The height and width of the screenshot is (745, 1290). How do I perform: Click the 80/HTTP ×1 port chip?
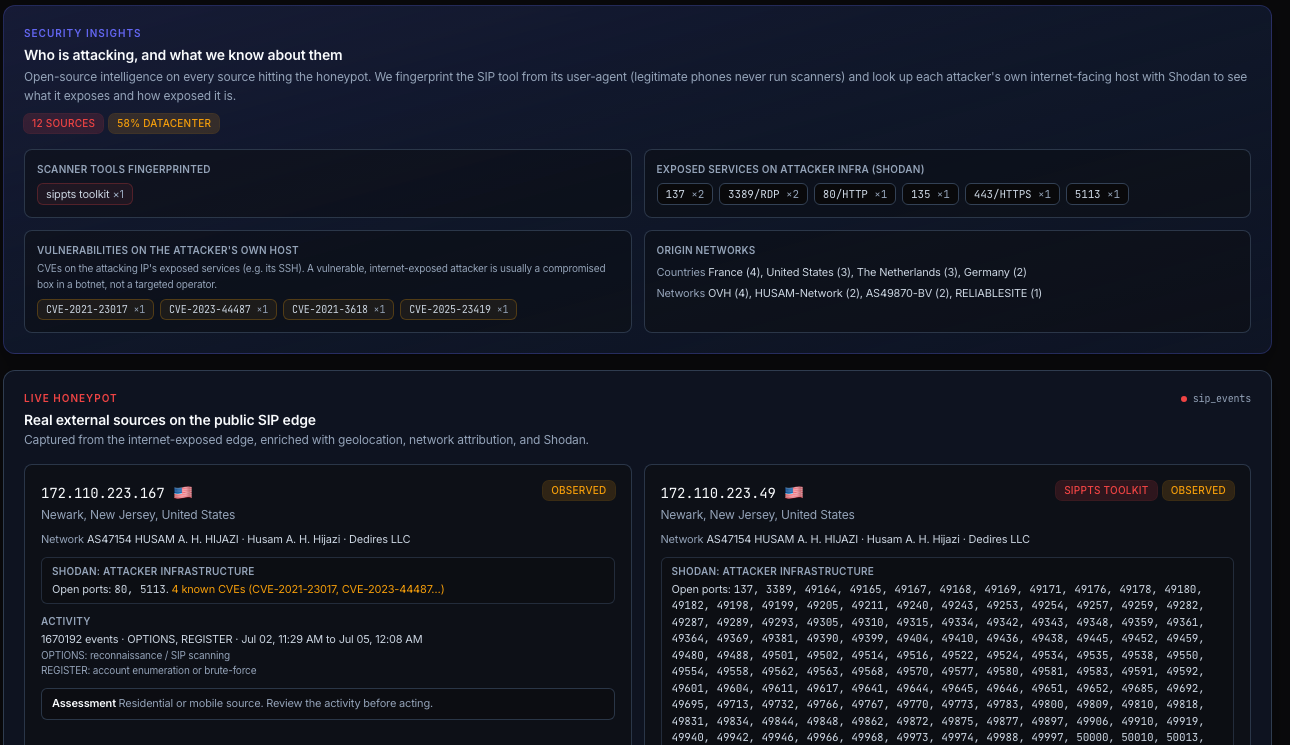coord(855,194)
